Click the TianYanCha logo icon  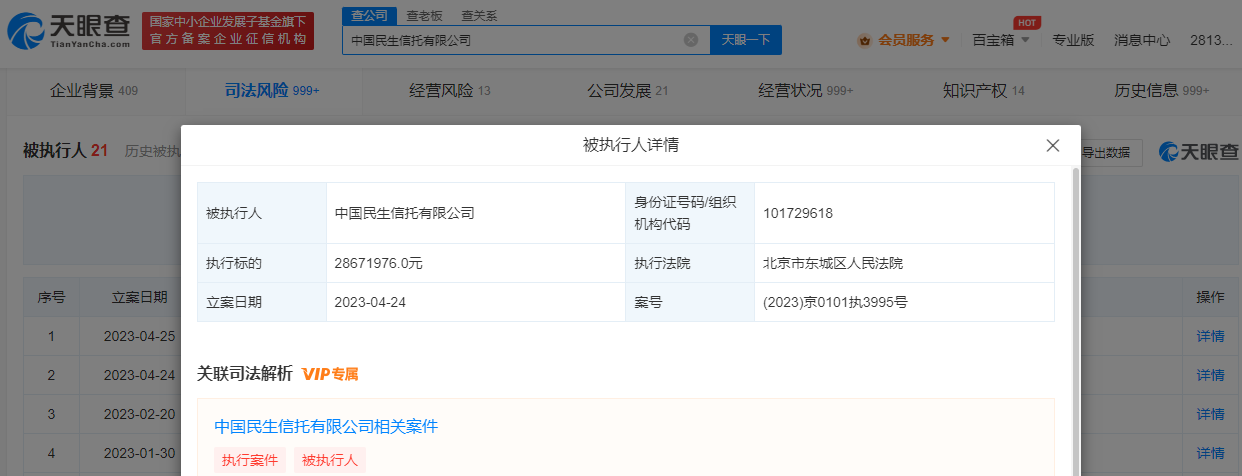tap(25, 32)
